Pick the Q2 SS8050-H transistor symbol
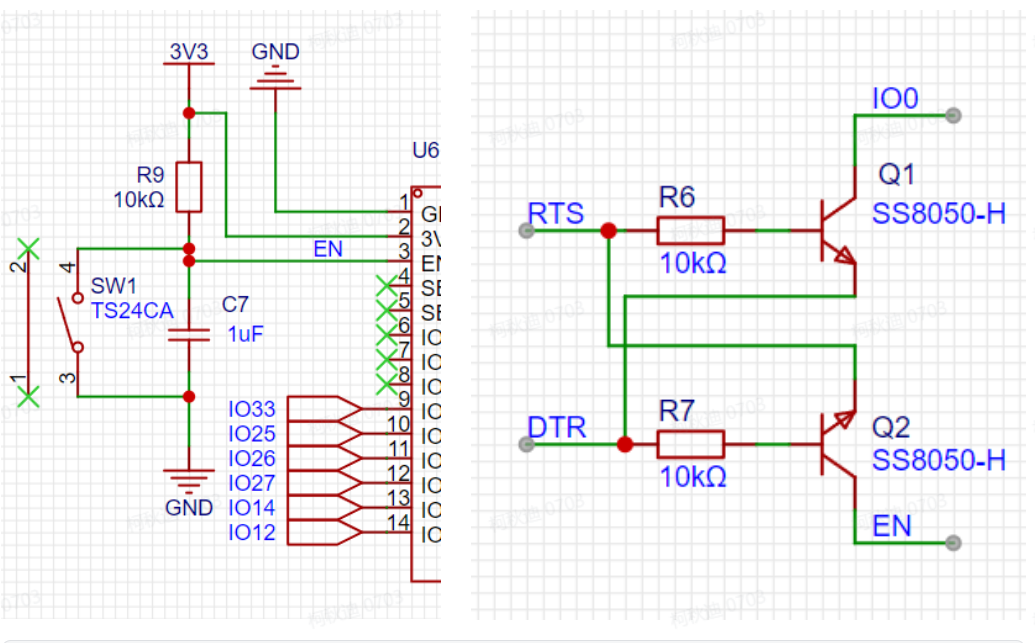 pyautogui.click(x=836, y=443)
